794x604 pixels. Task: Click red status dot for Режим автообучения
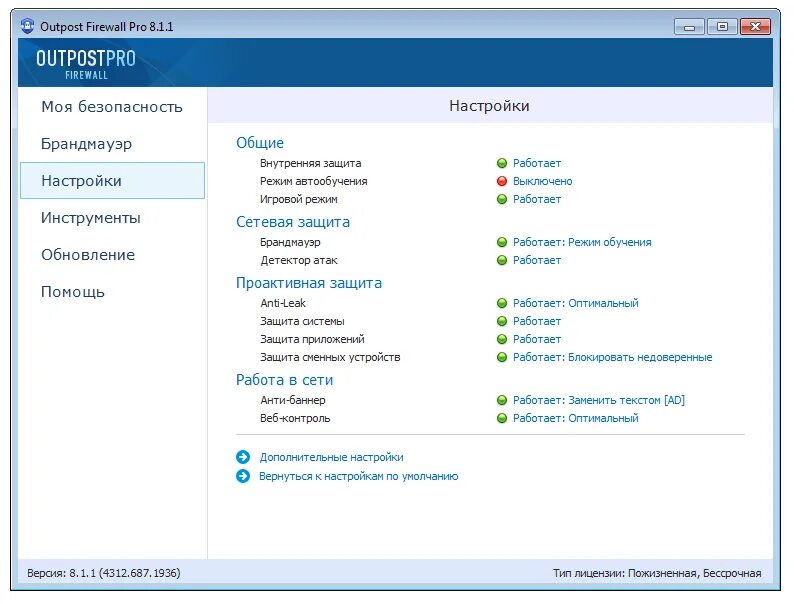point(502,181)
